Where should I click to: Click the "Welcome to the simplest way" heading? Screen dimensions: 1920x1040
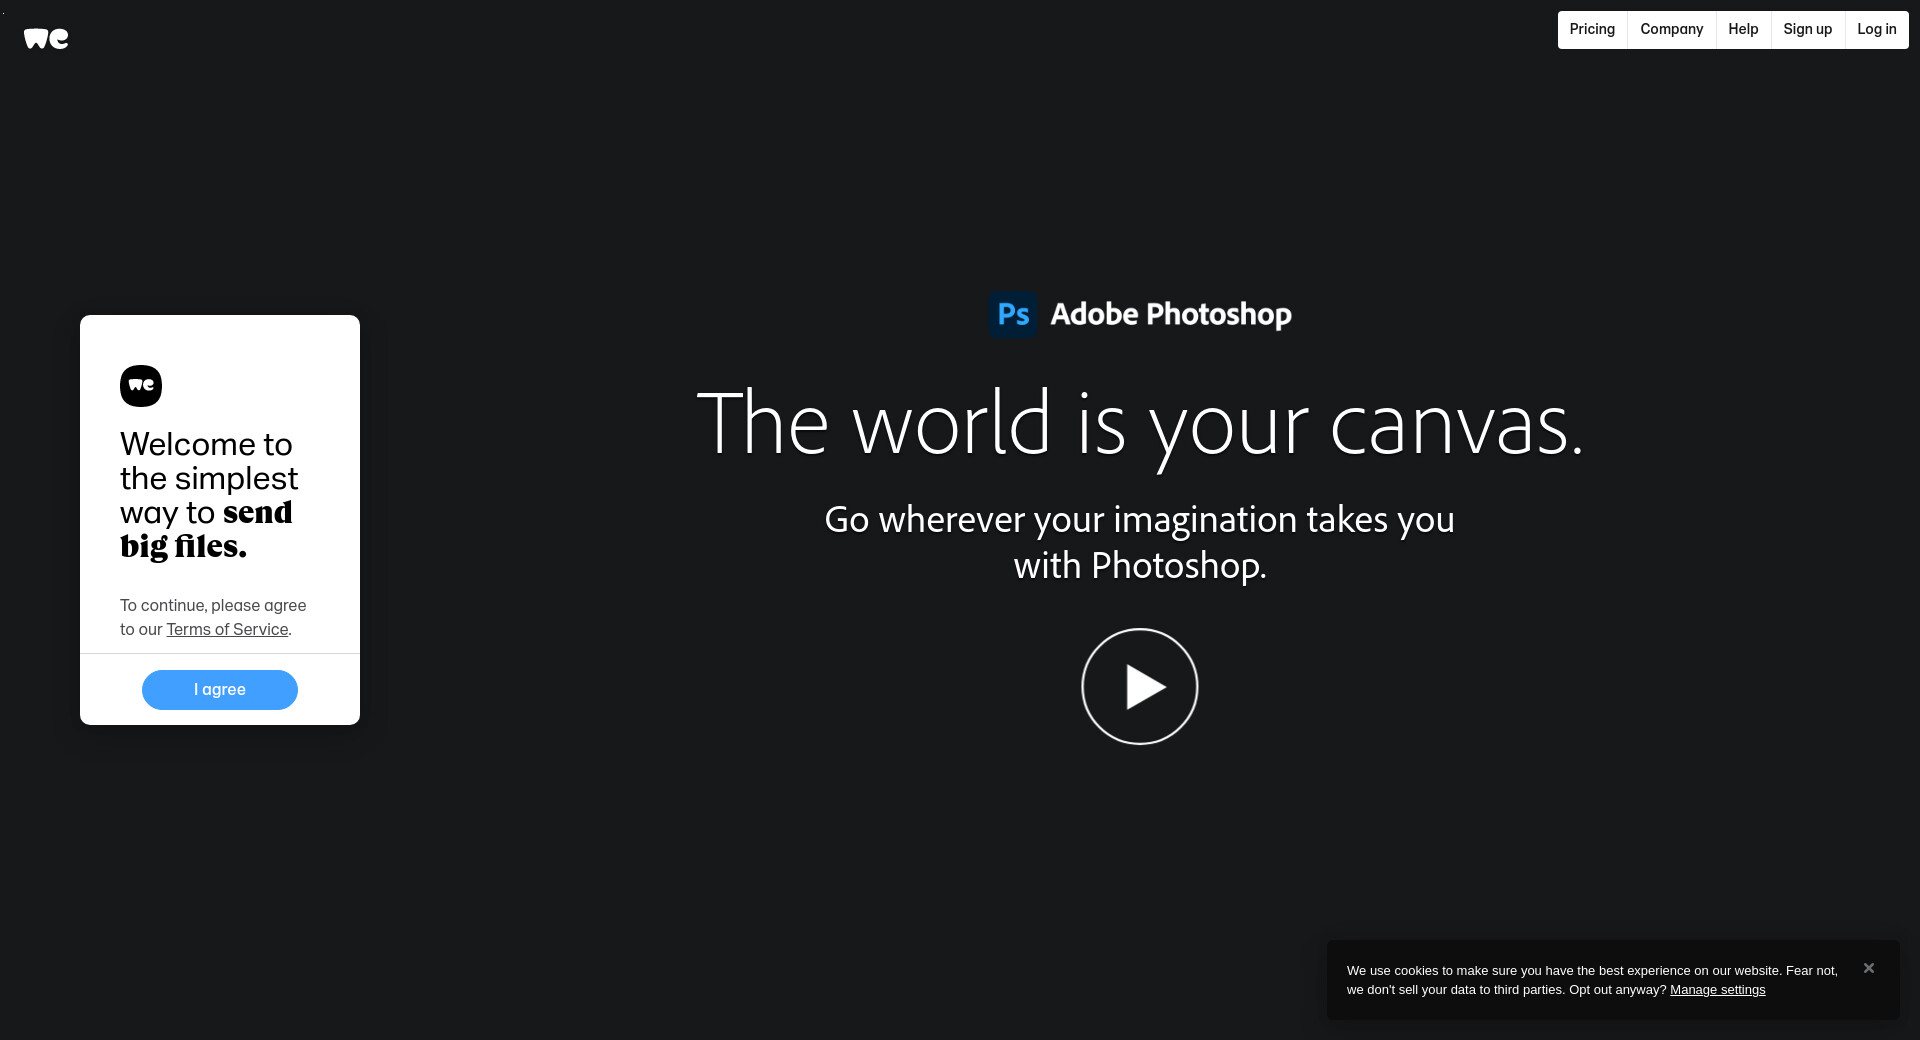point(209,495)
